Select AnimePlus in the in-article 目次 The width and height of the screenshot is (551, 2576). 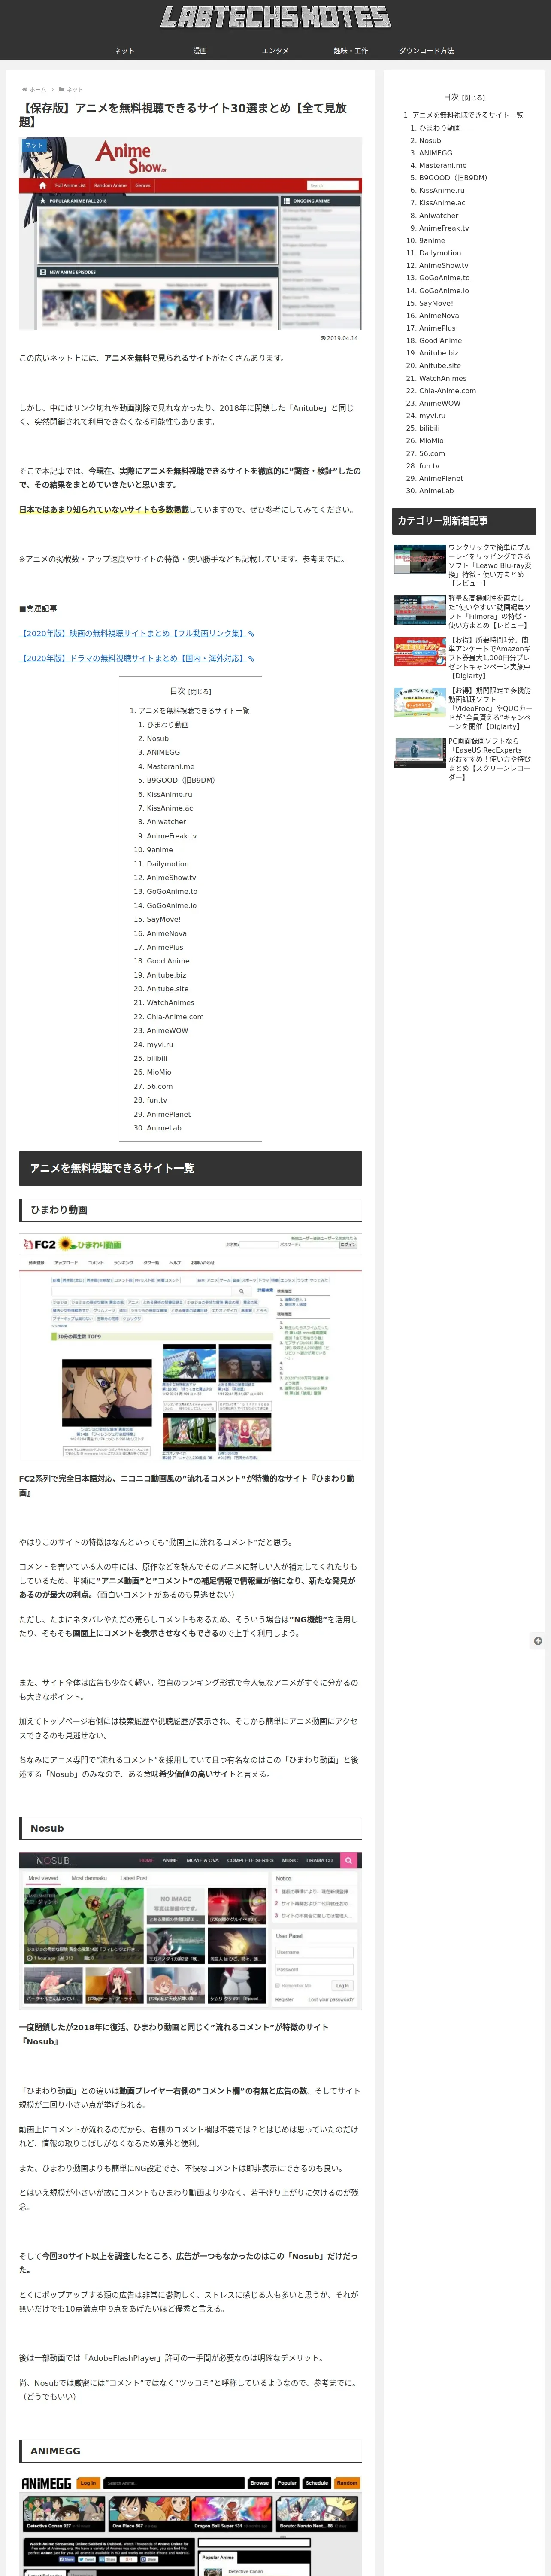165,947
